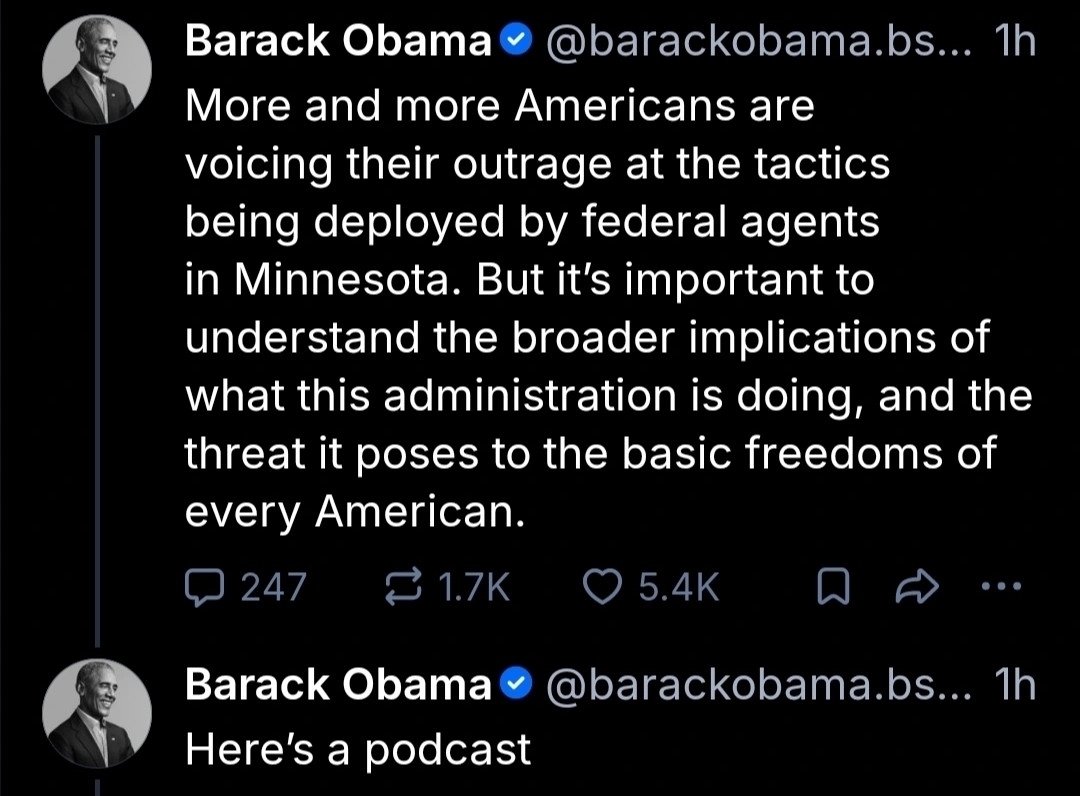Click the reply speech bubble icon
1080x796 pixels.
[206, 589]
